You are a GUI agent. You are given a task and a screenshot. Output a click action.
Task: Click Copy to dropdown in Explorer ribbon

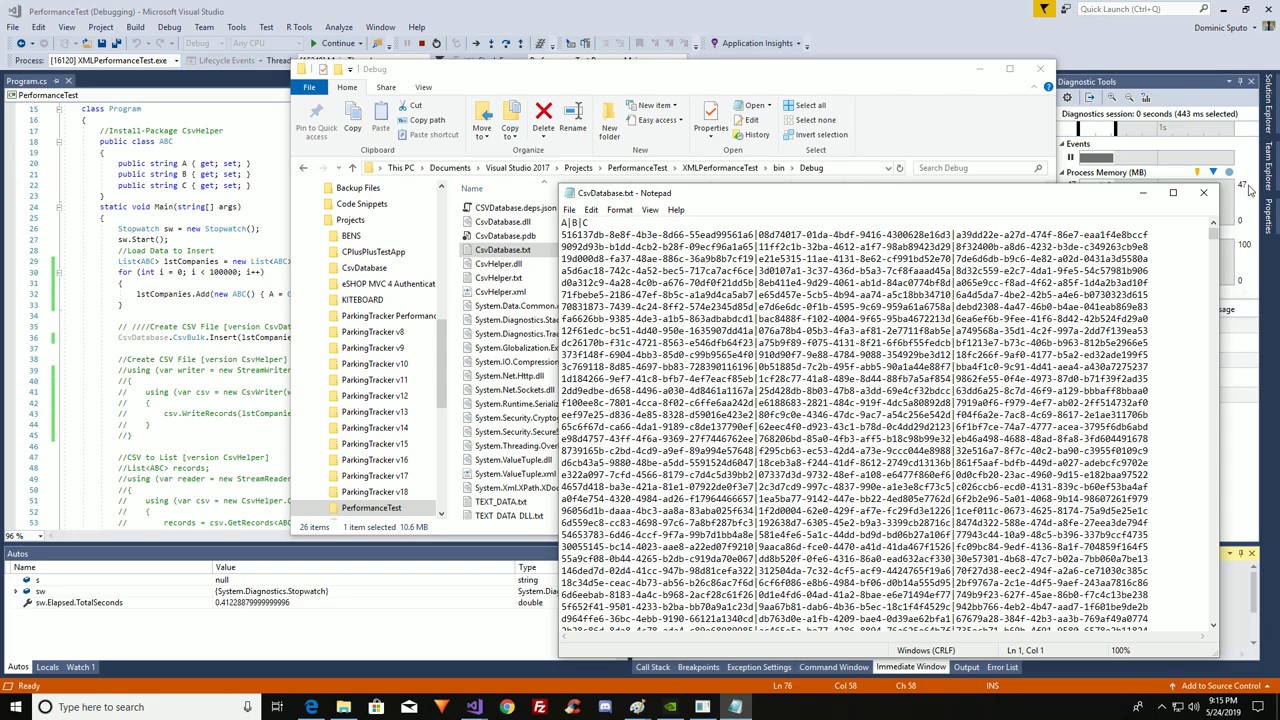pos(510,121)
